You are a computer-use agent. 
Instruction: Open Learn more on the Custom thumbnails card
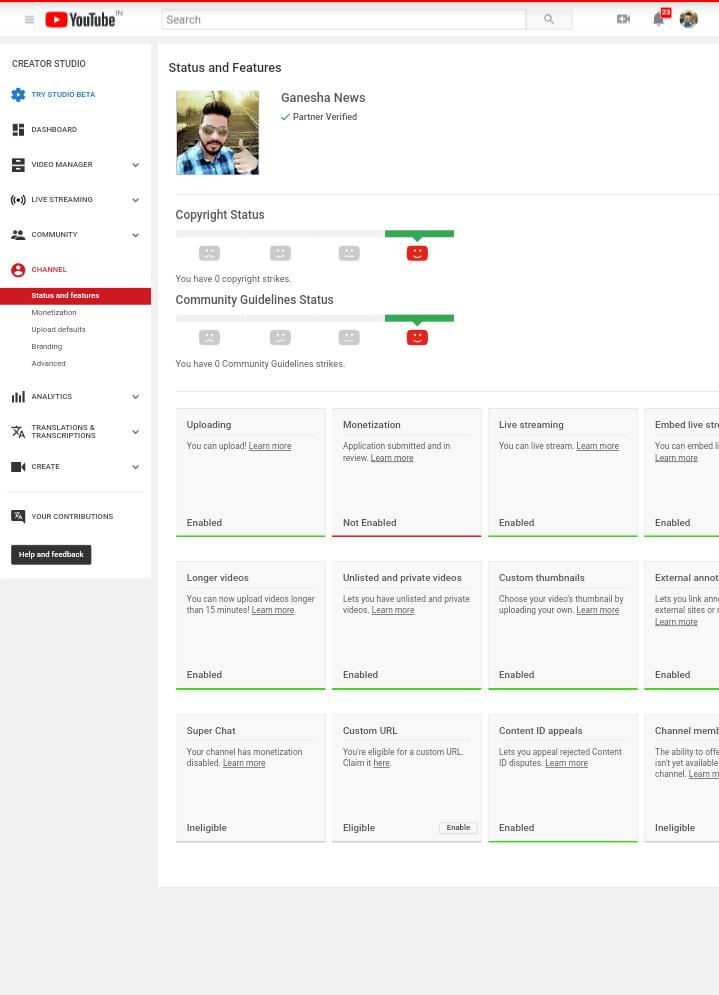pyautogui.click(x=597, y=610)
